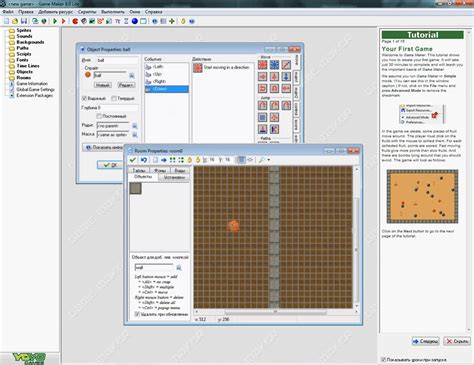Click OK button in Object Properties

click(x=110, y=165)
